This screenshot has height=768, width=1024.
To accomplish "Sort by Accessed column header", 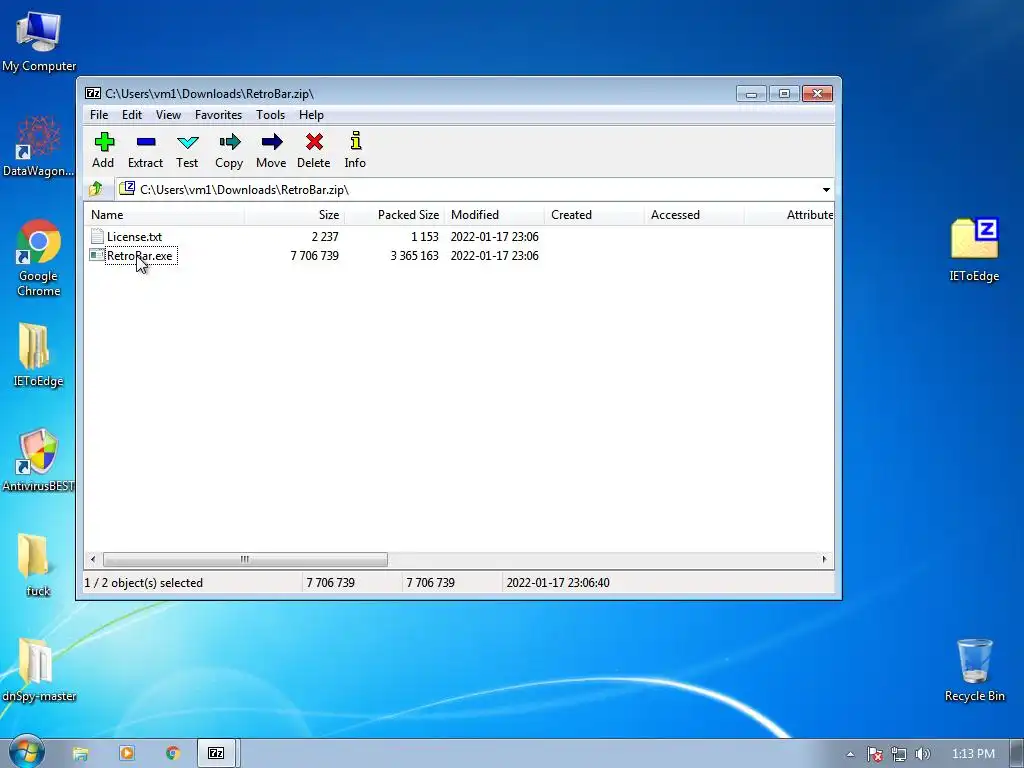I will click(x=694, y=215).
